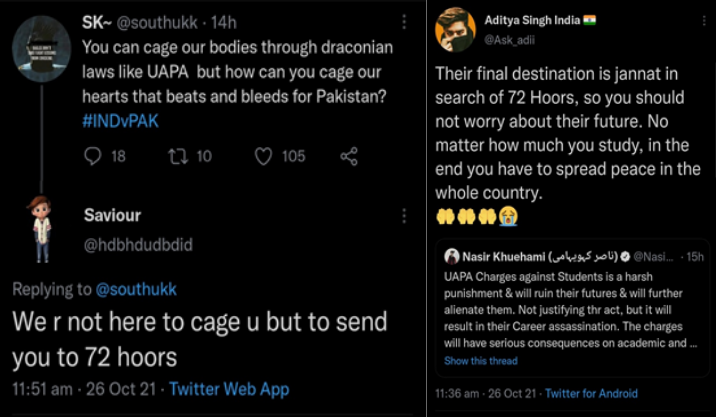Click the Twitter Web App source link

pyautogui.click(x=229, y=388)
